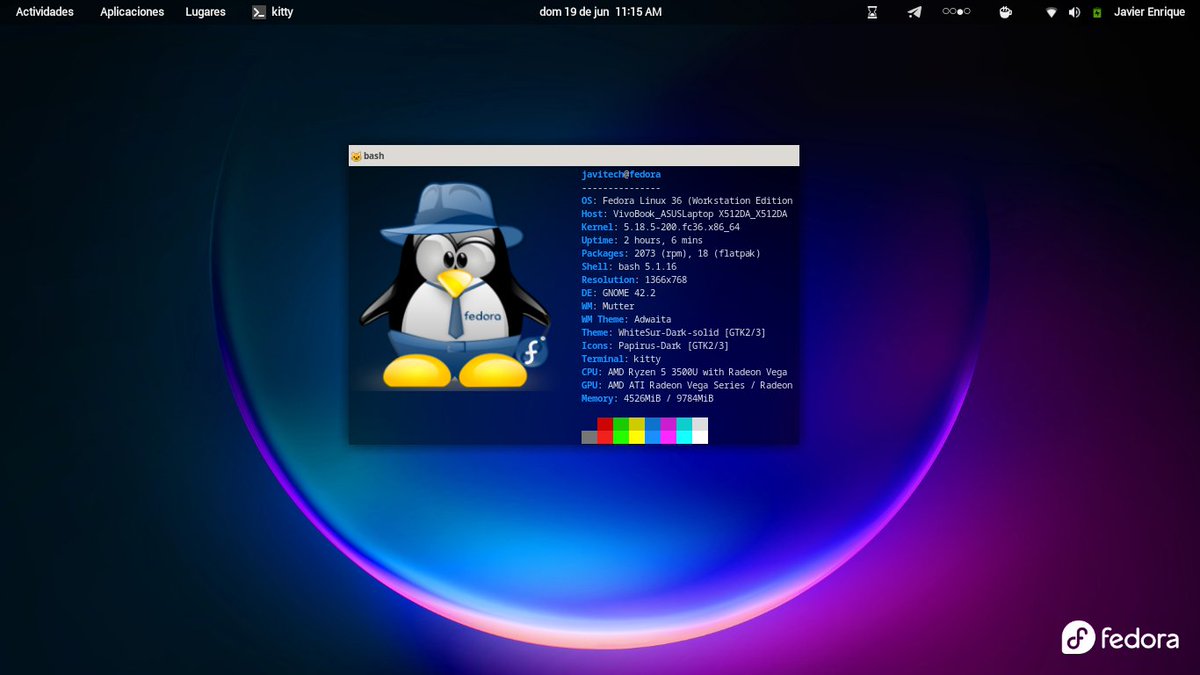Click the battery status icon
Screen dimensions: 1200x675
click(1097, 12)
